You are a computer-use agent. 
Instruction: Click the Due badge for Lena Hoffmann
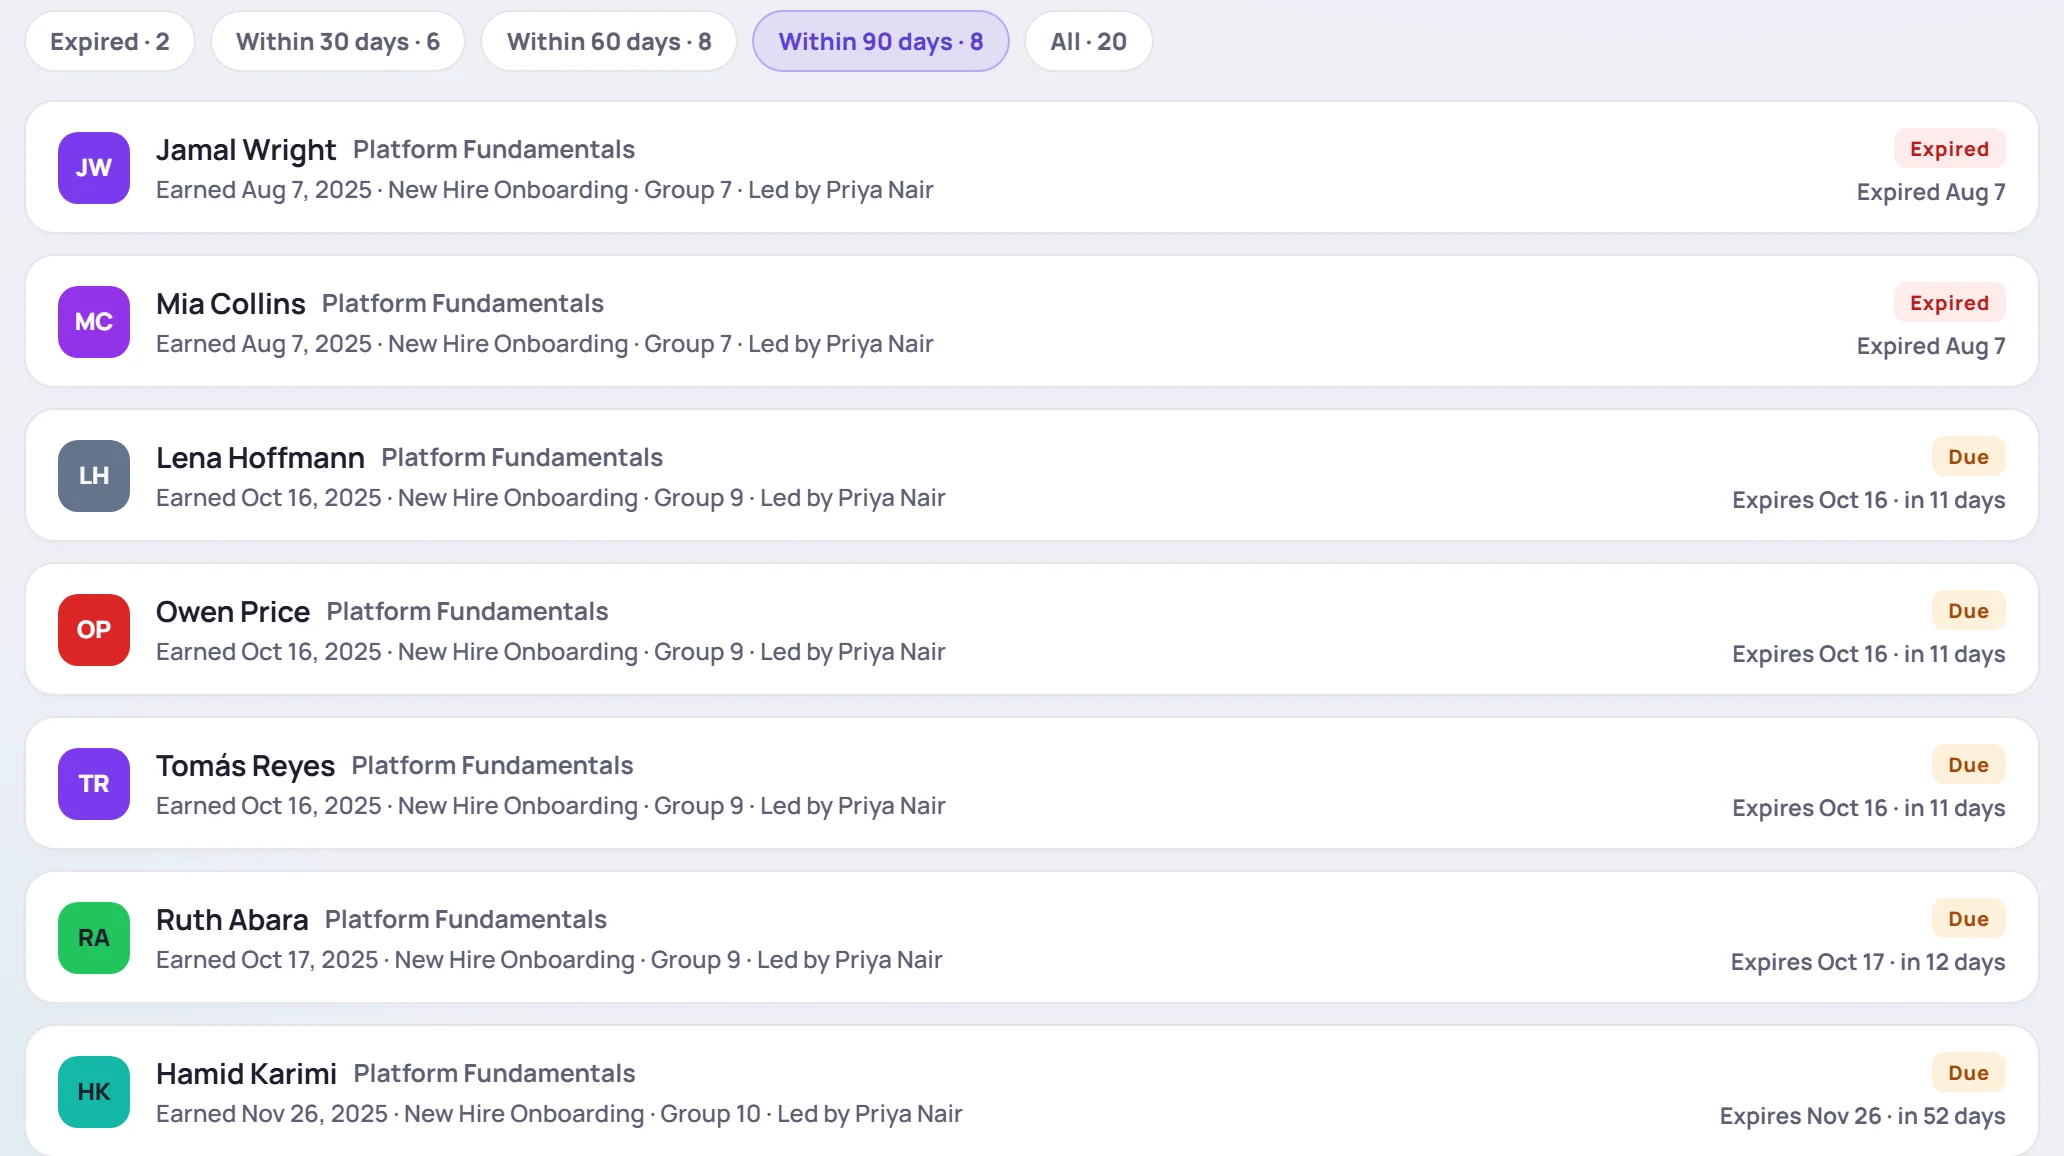pyautogui.click(x=1968, y=457)
